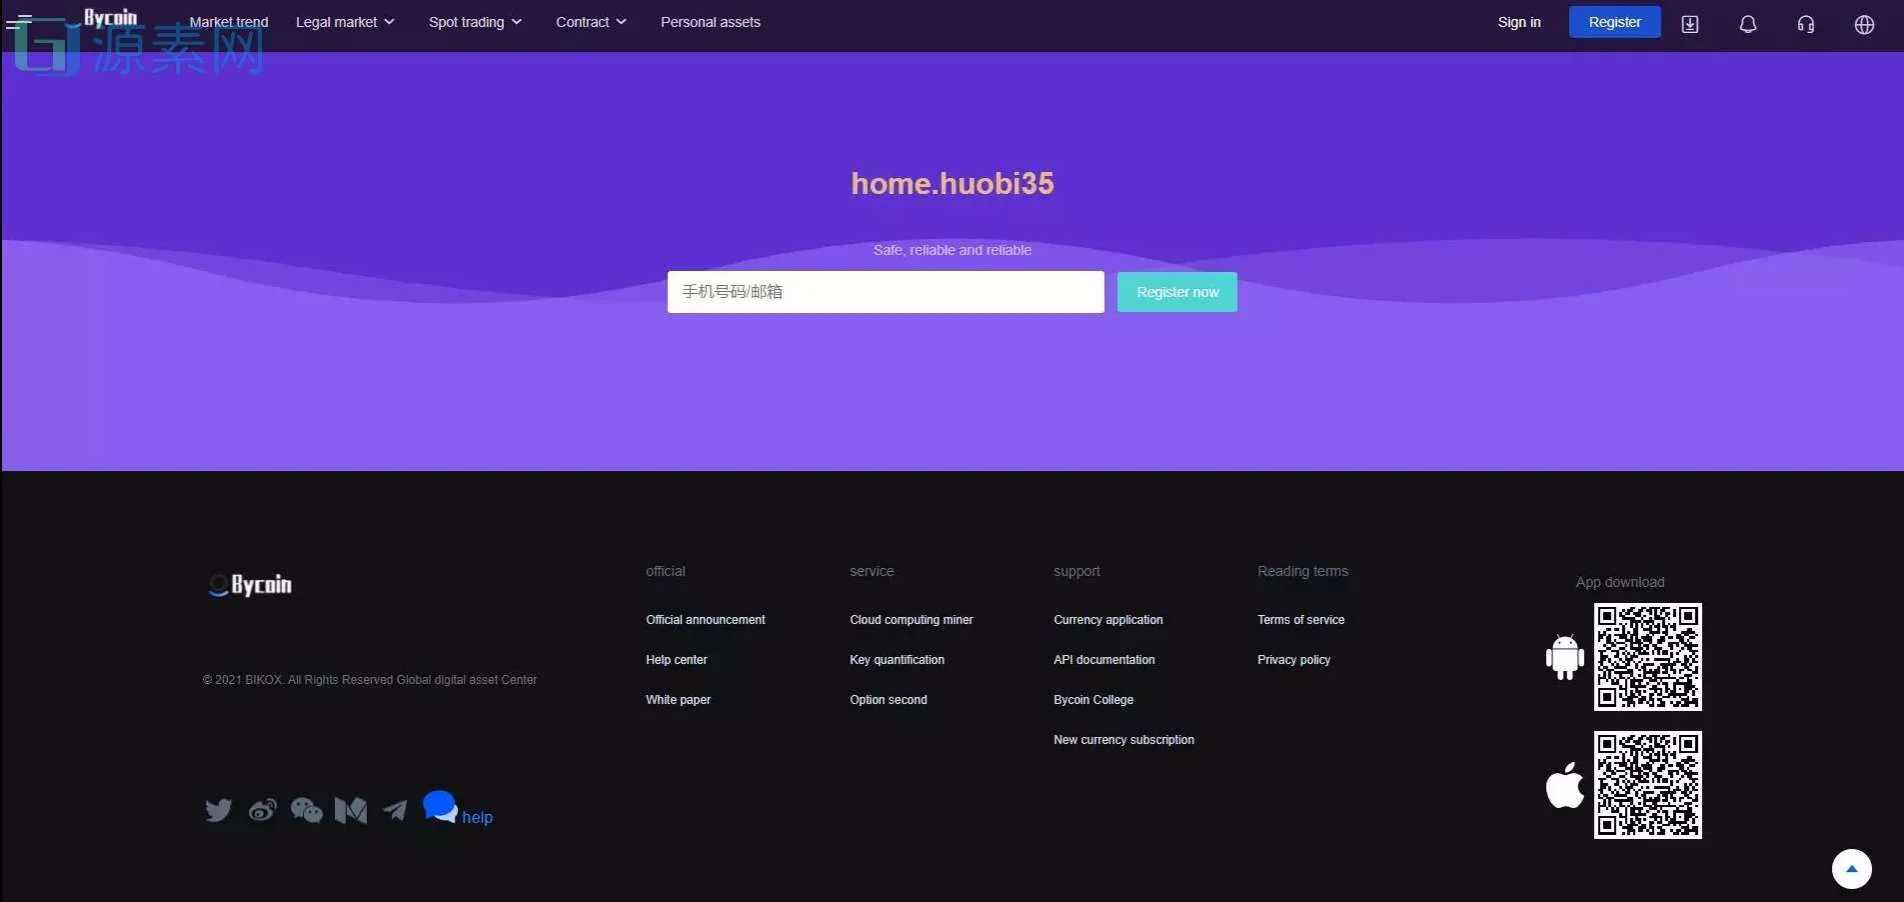
Task: Open the hamburger menu icon
Action: click(x=18, y=22)
